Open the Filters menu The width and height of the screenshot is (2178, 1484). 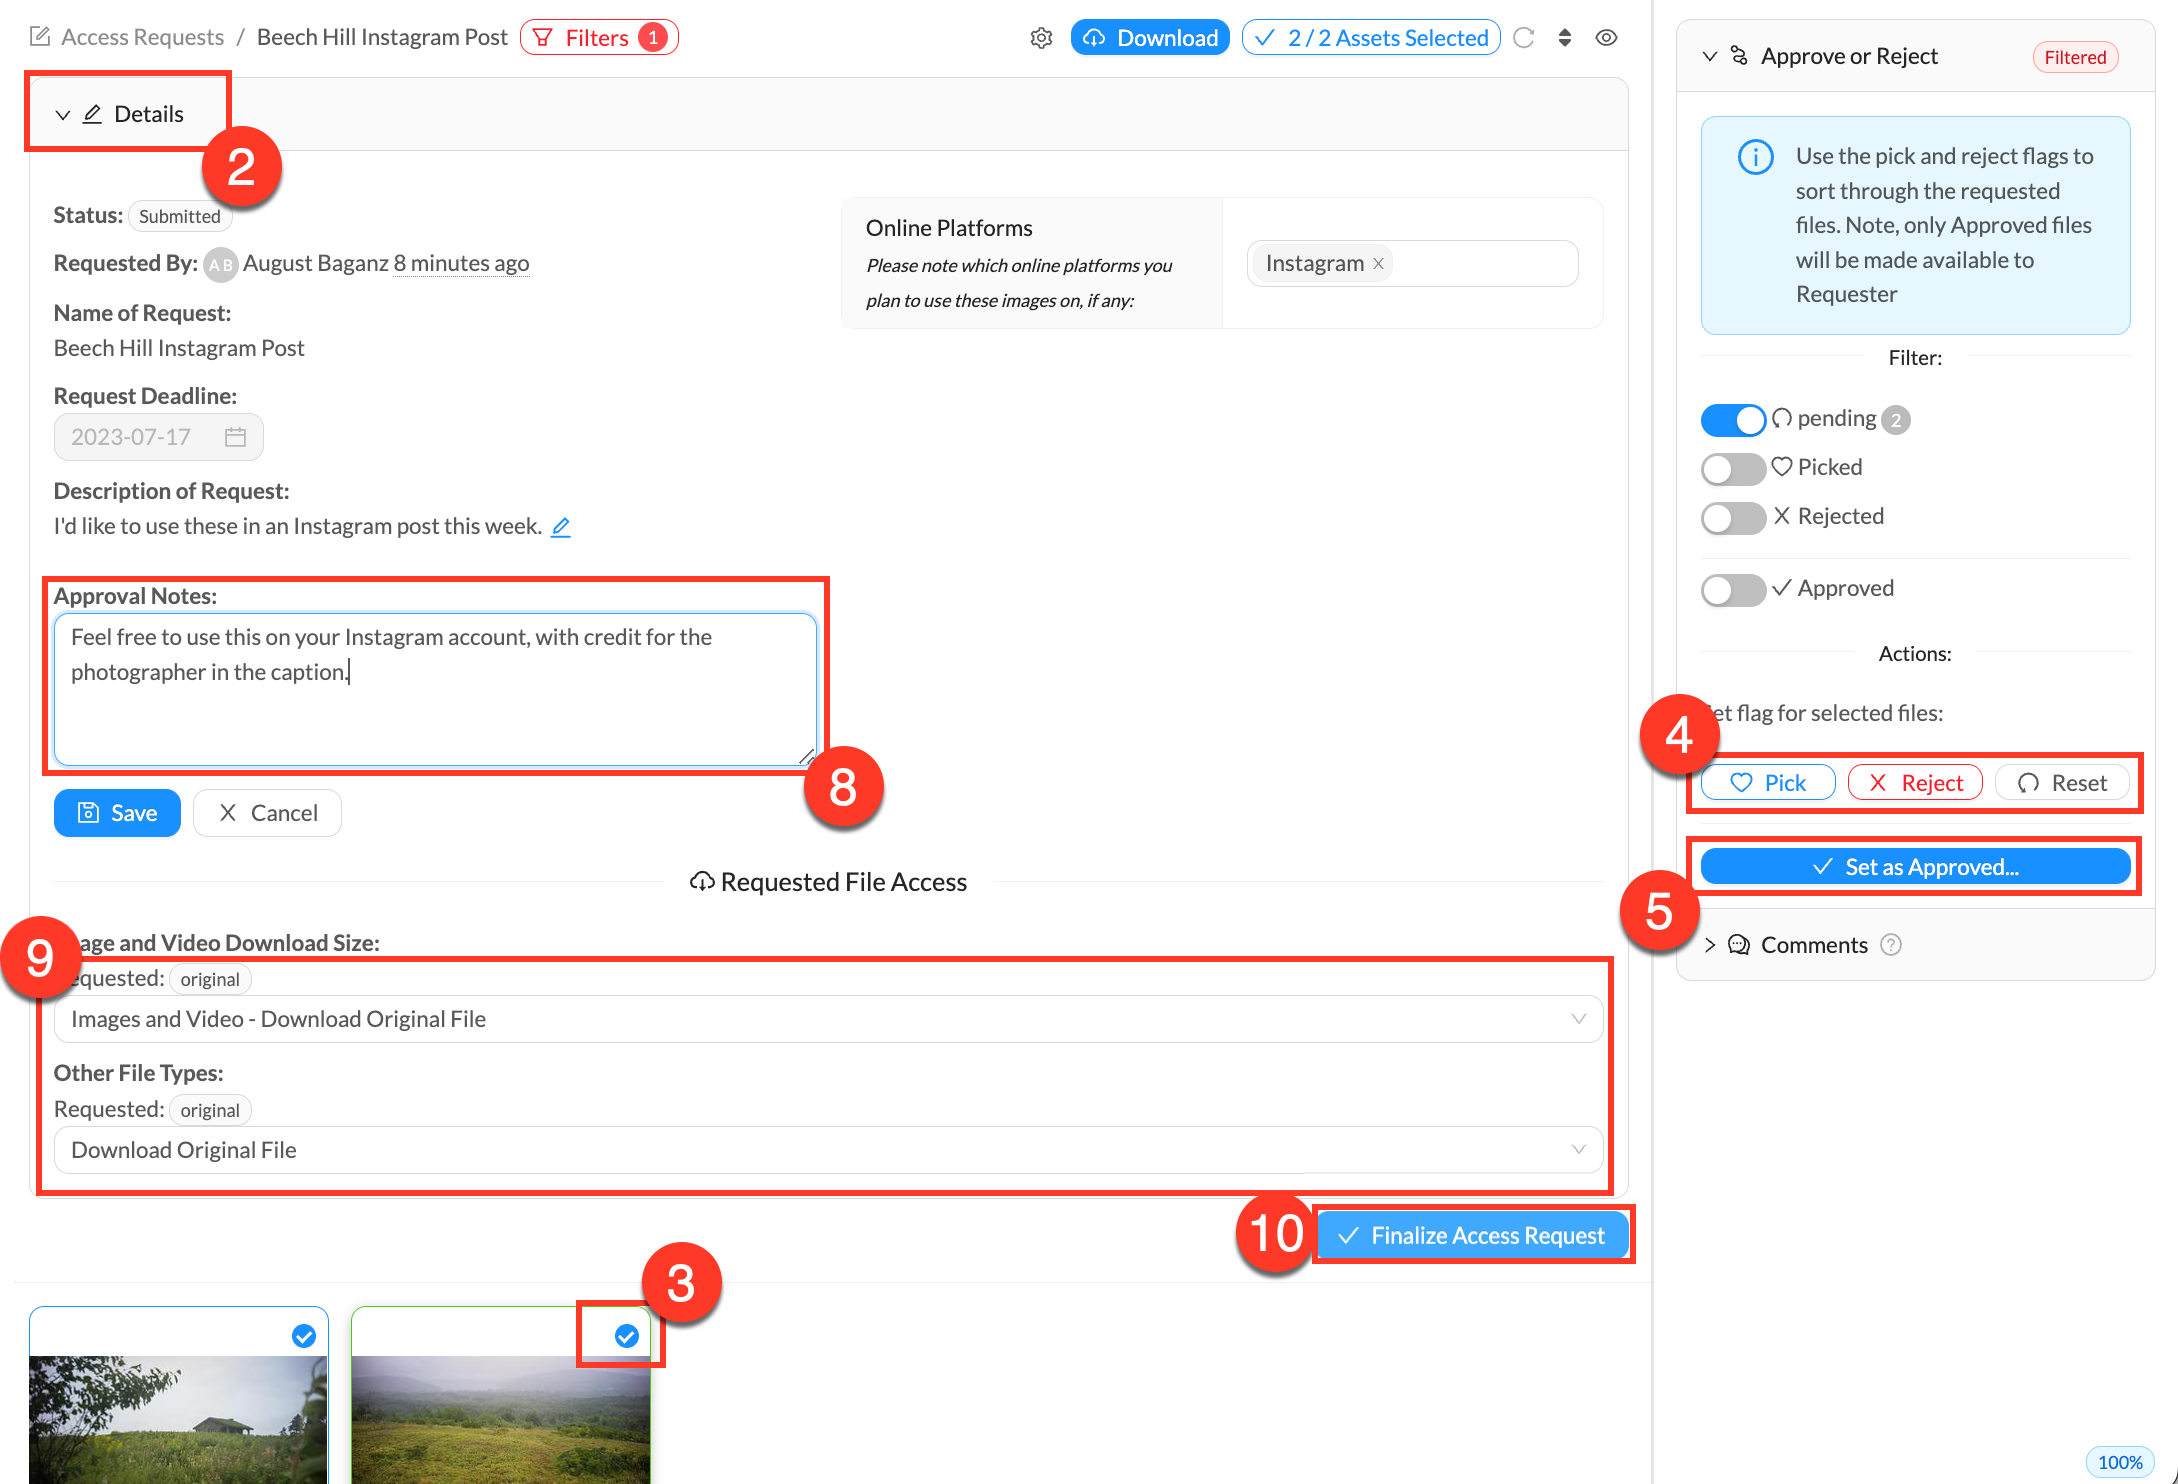(598, 38)
